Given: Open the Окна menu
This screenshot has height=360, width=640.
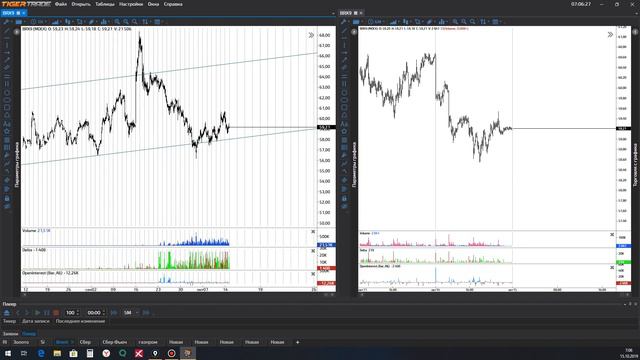Looking at the screenshot, I should pos(153,4).
